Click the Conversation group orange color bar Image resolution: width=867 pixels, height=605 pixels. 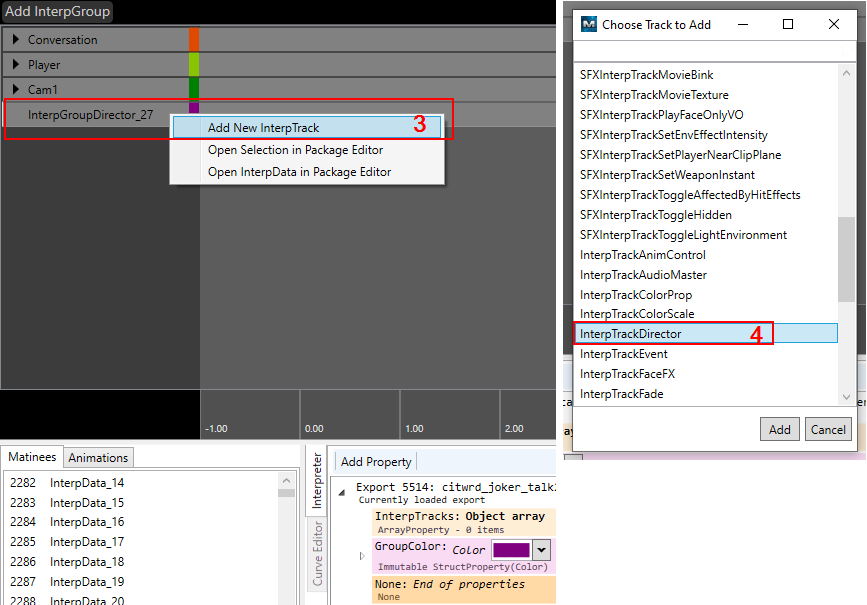[x=194, y=39]
